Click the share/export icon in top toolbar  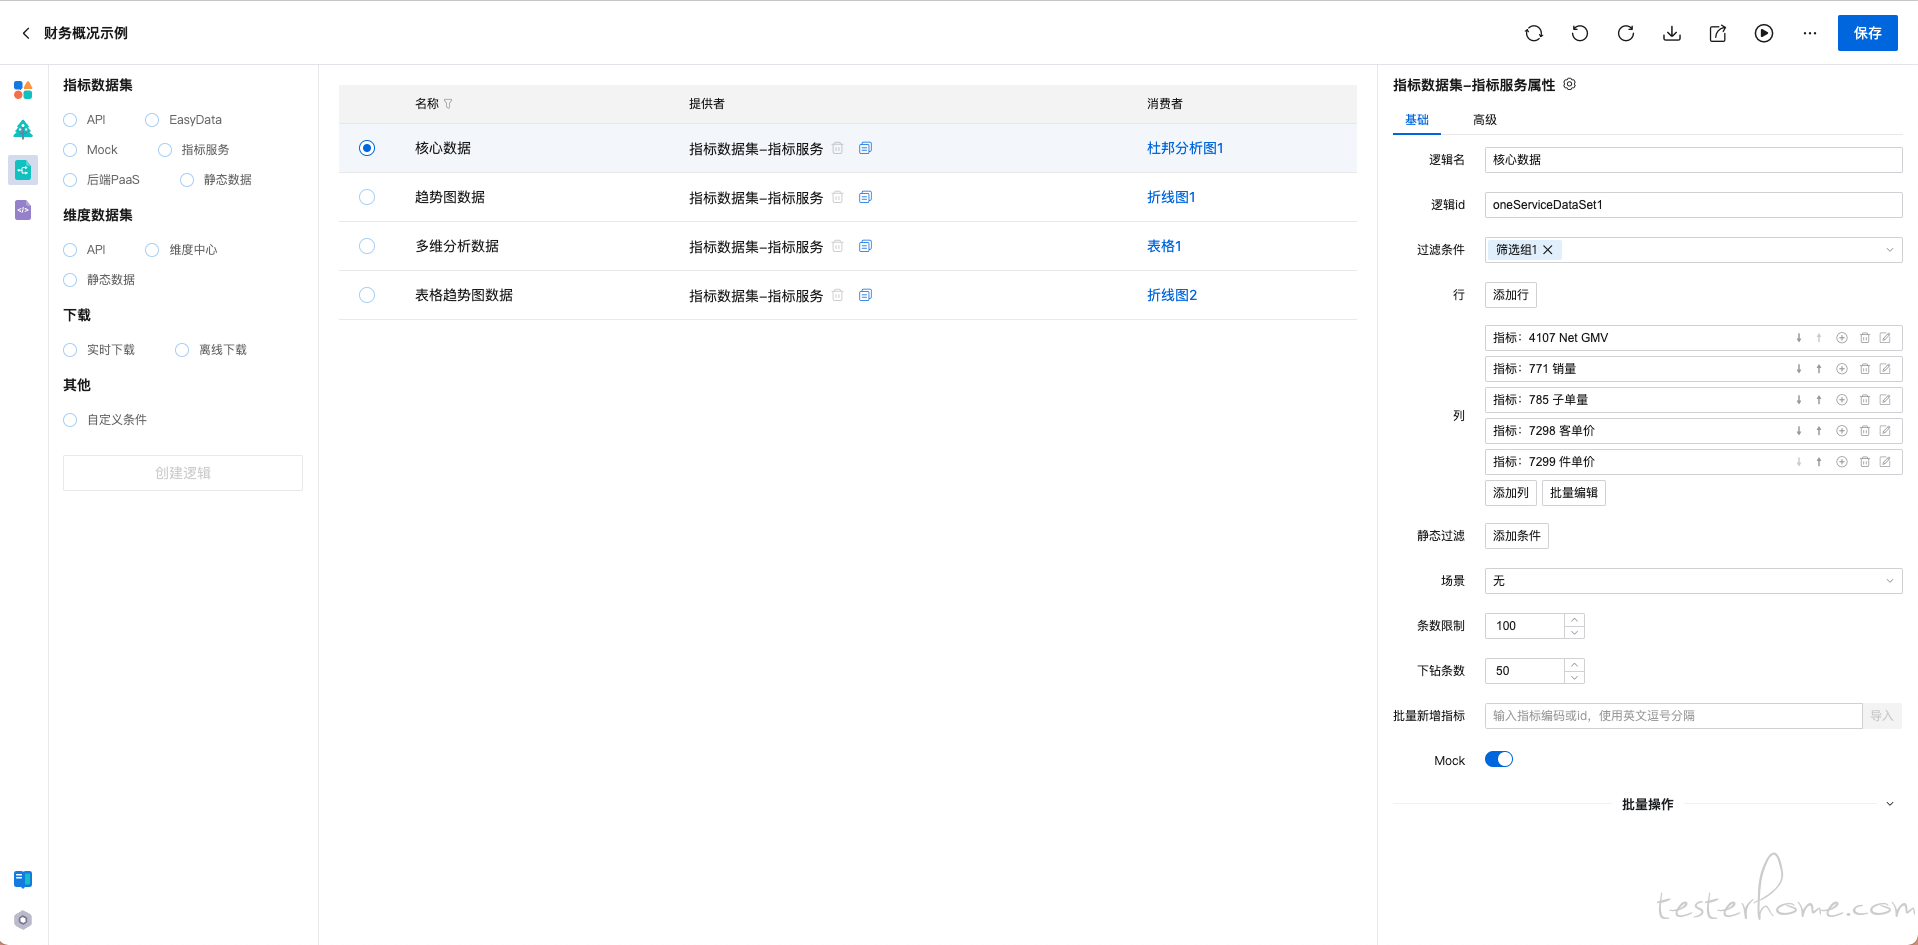[1718, 33]
